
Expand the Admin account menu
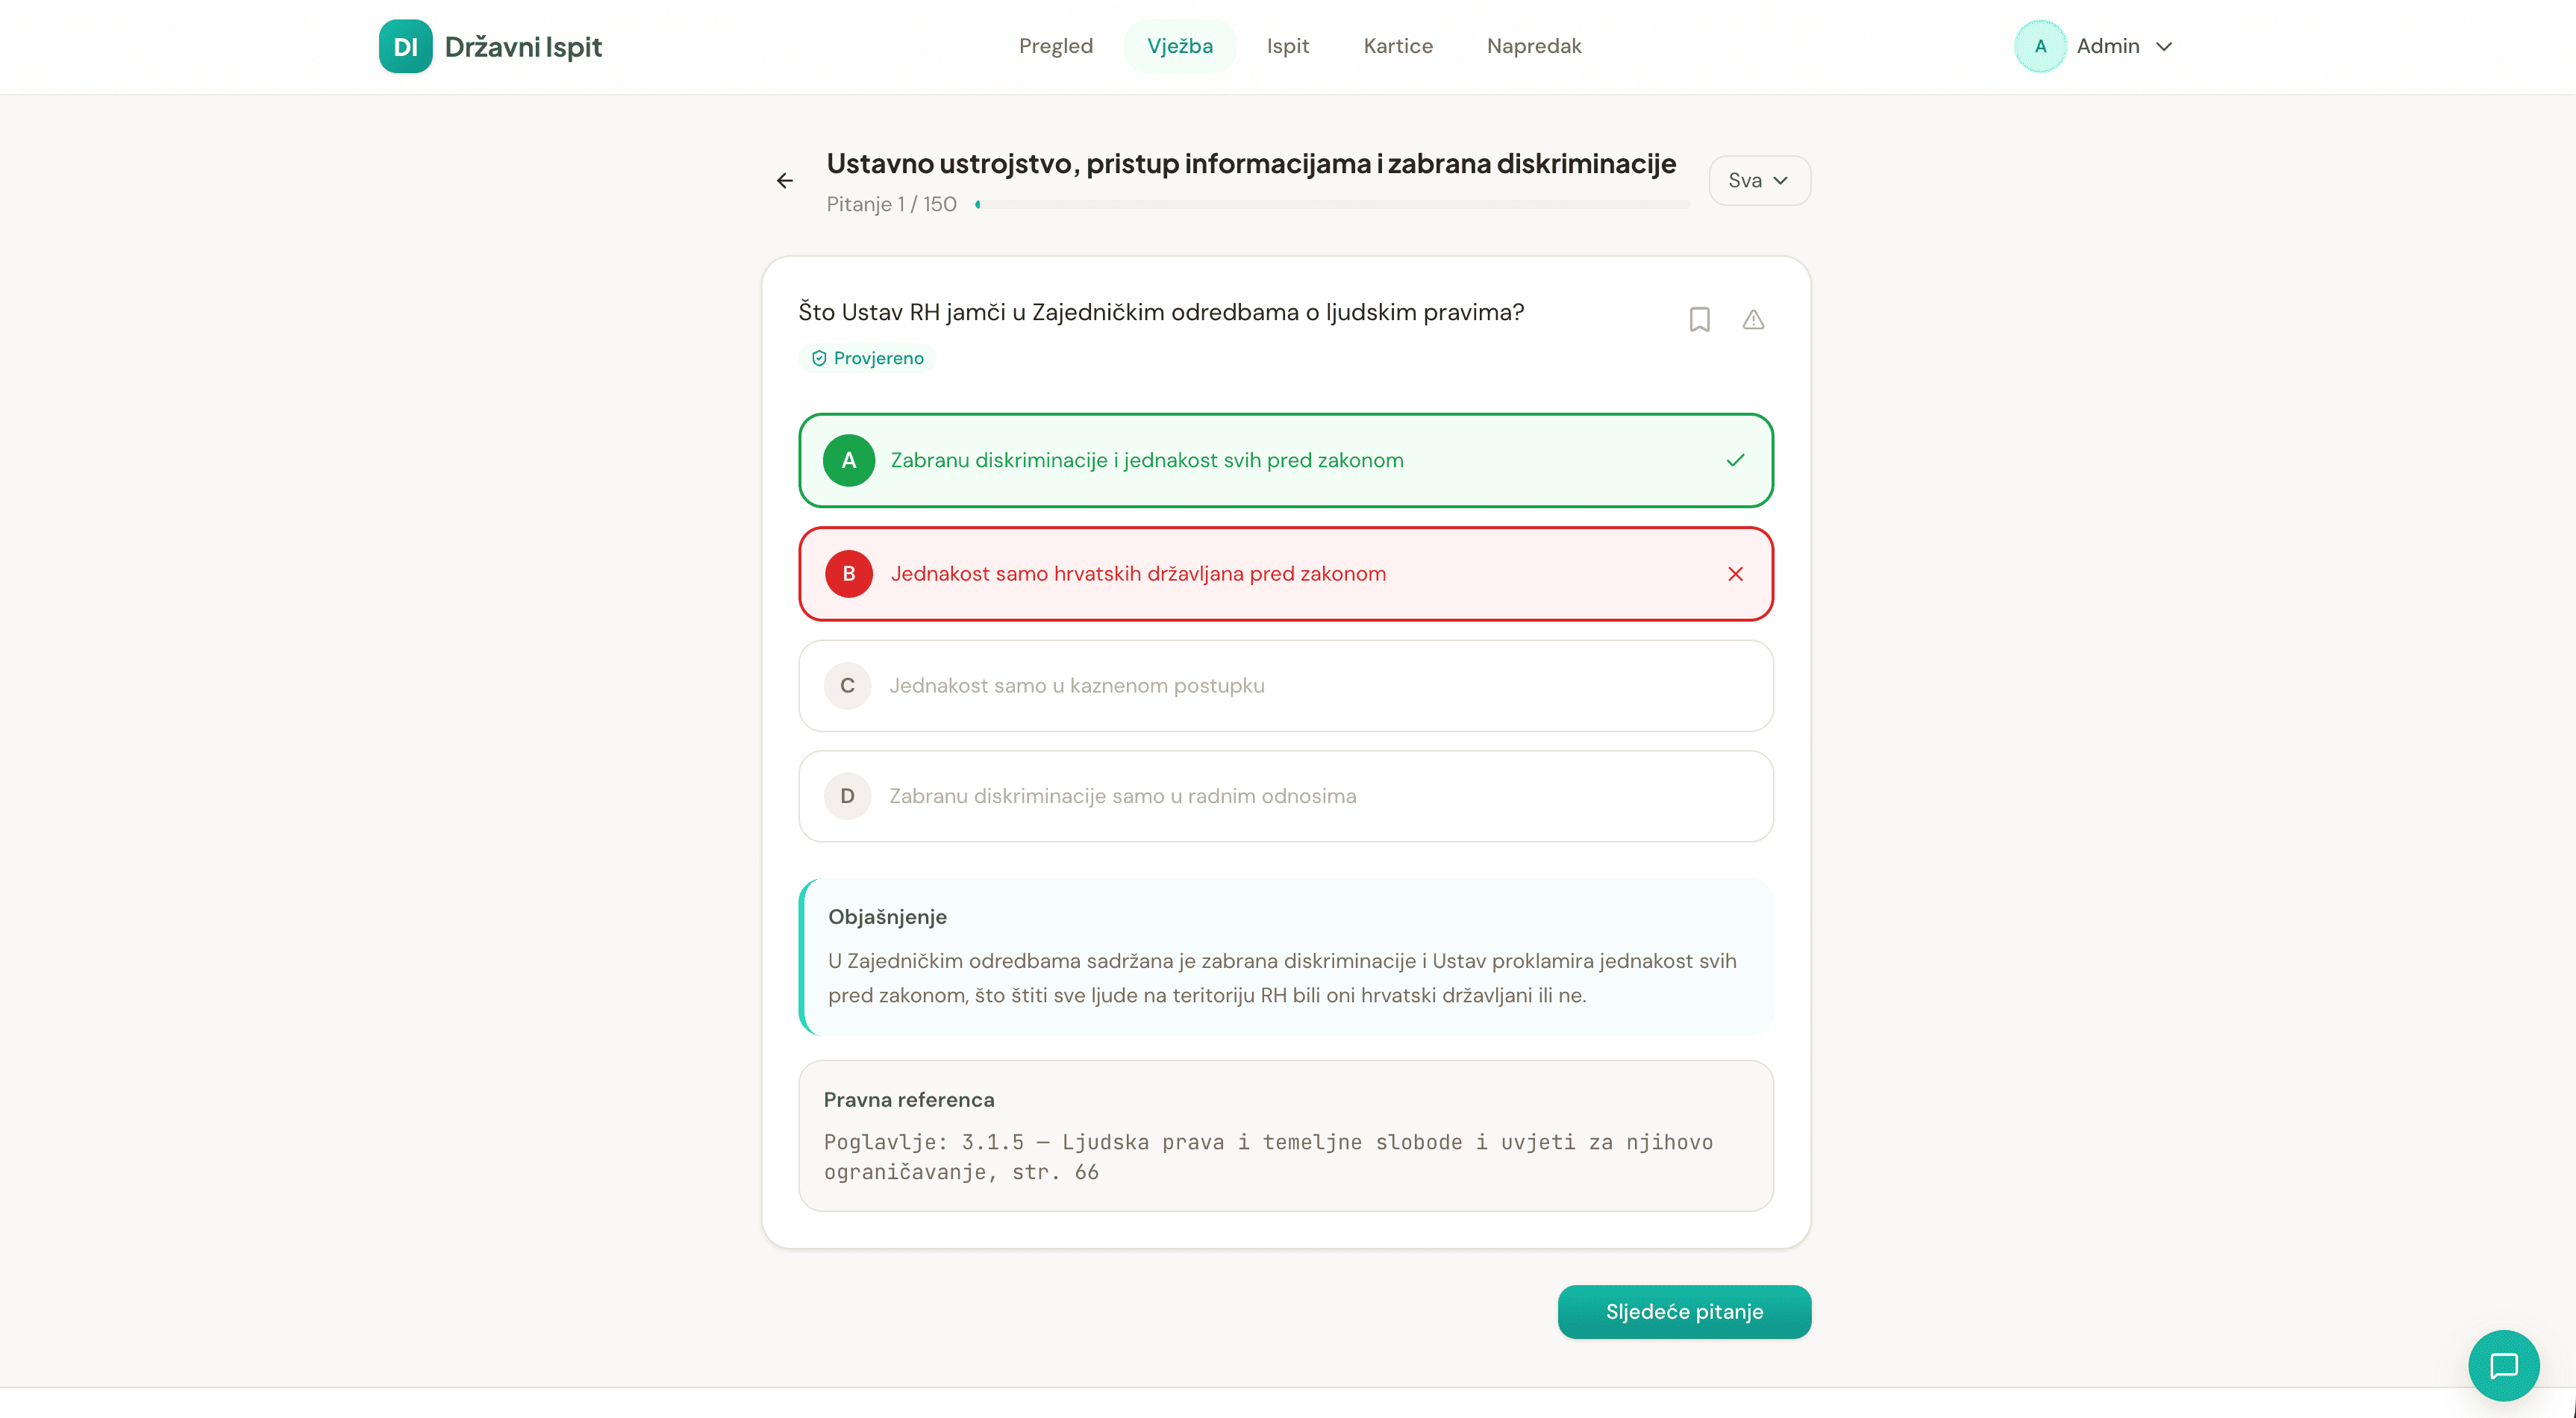[2163, 46]
